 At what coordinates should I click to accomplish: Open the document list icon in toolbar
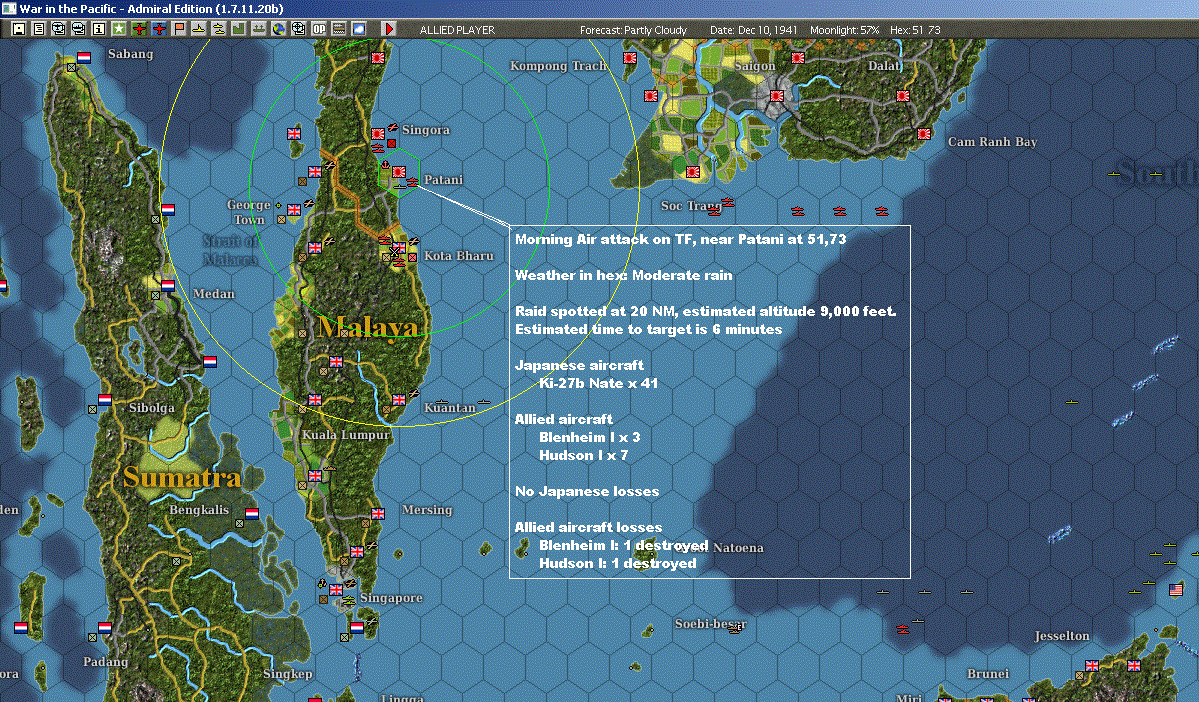[39, 29]
